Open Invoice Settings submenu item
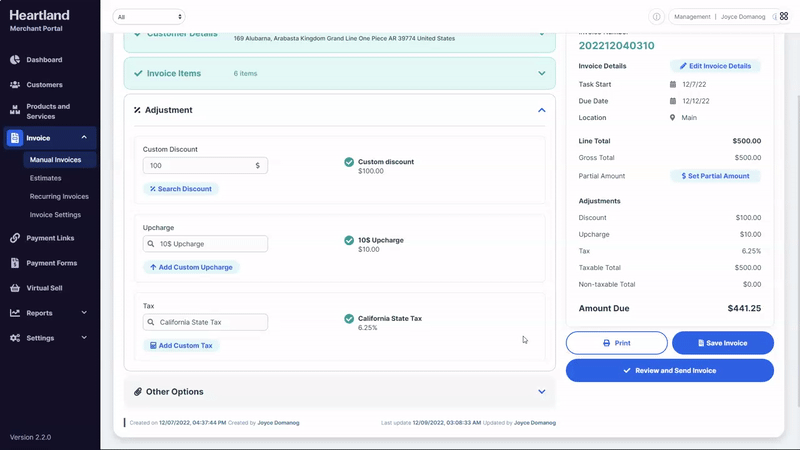The image size is (800, 450). pyautogui.click(x=55, y=215)
